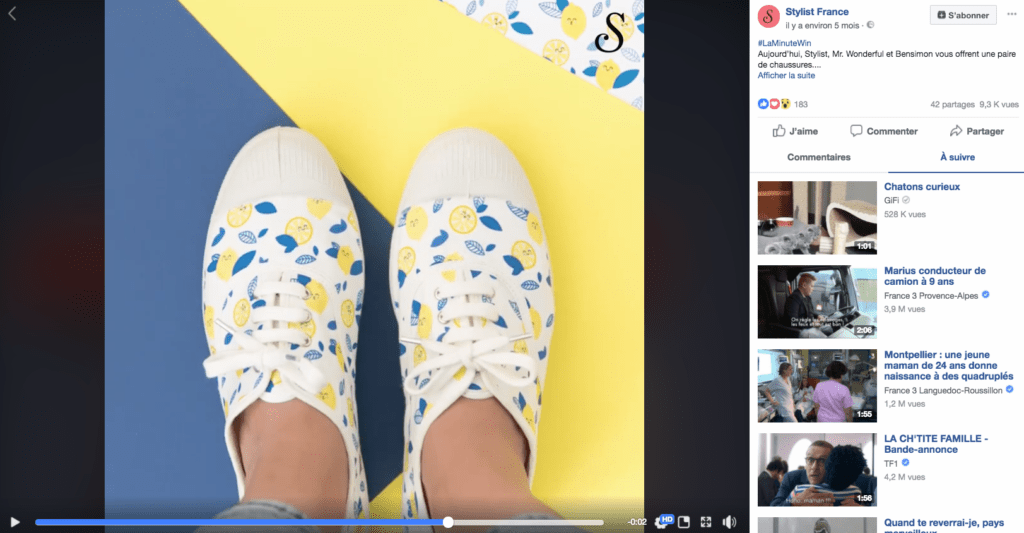Screen dimensions: 1024x533
Task: Play the video
Action: (14, 522)
